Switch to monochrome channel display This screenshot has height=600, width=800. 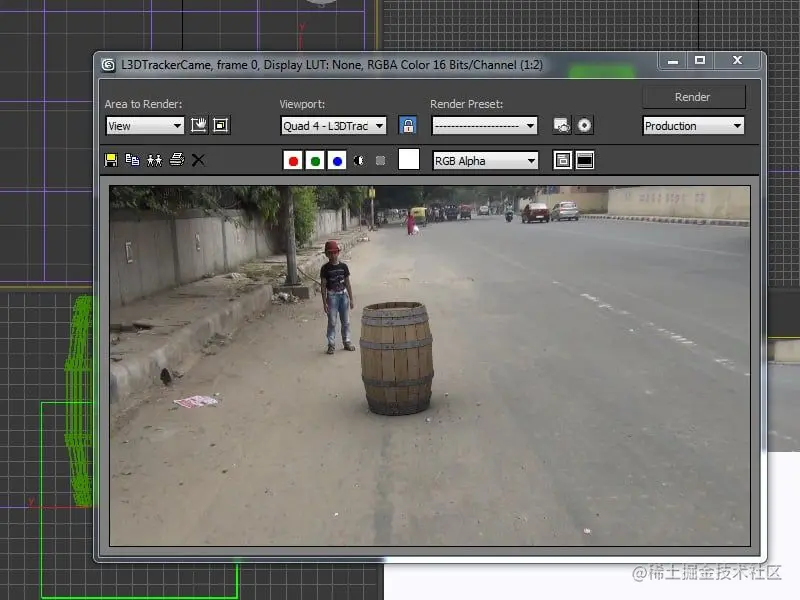coord(357,159)
